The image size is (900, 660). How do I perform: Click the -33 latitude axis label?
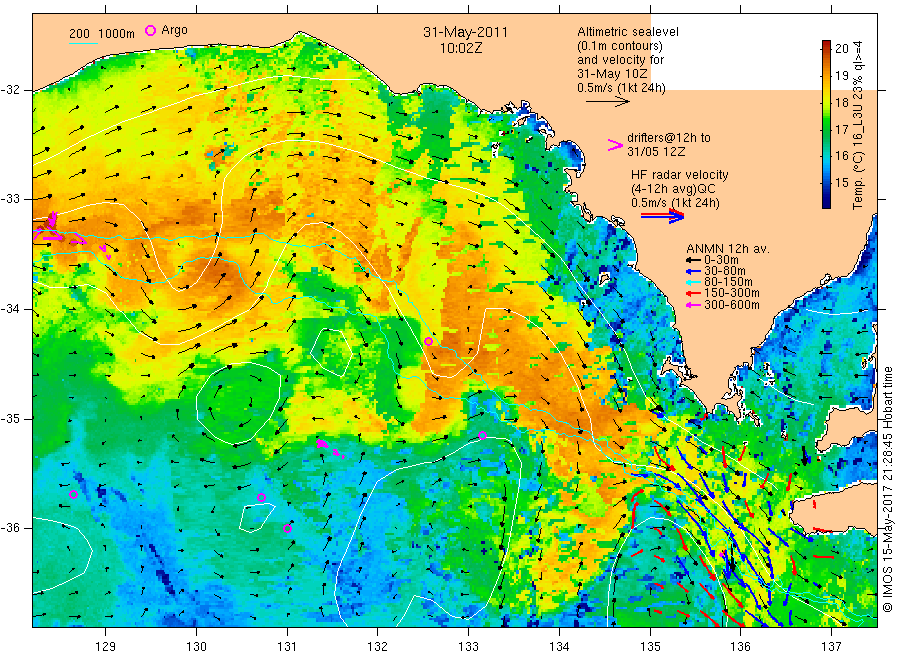pos(10,199)
